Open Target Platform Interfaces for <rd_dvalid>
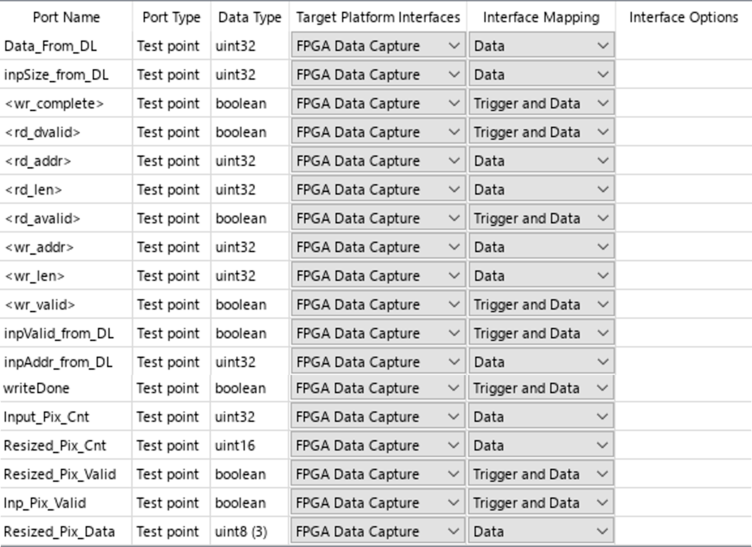This screenshot has width=752, height=547. coord(377,132)
